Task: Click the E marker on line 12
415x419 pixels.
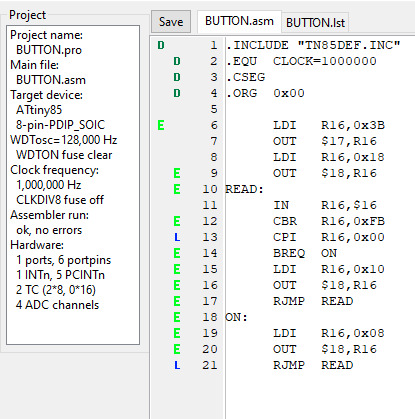Action: click(177, 221)
